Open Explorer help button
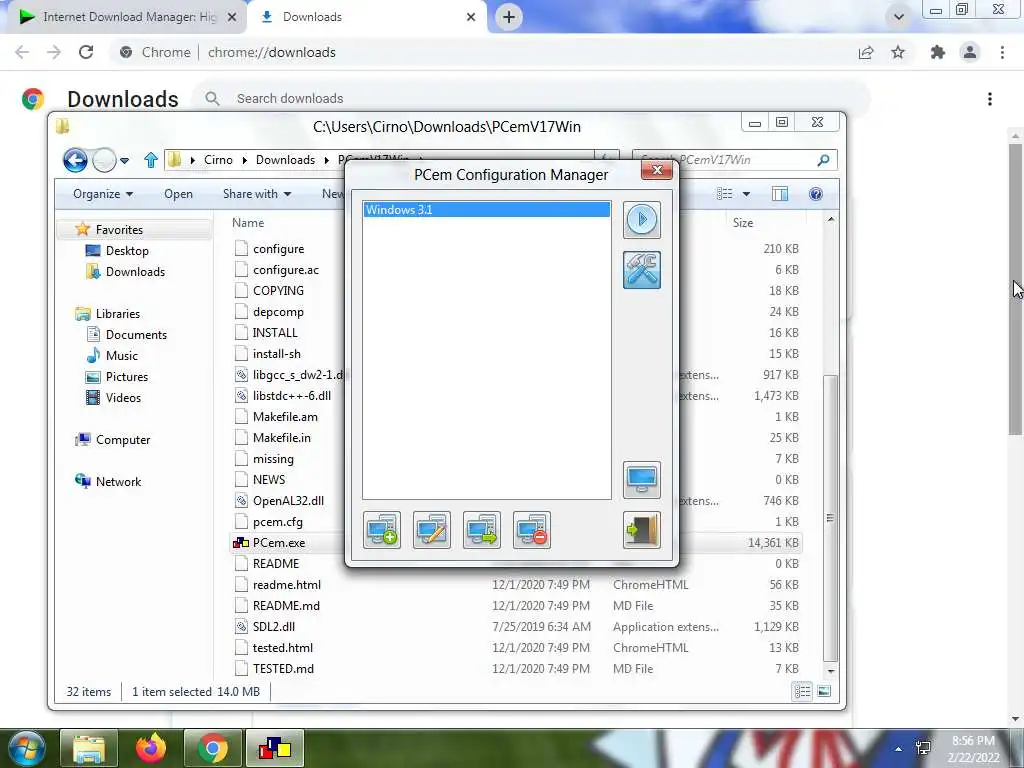 point(816,194)
